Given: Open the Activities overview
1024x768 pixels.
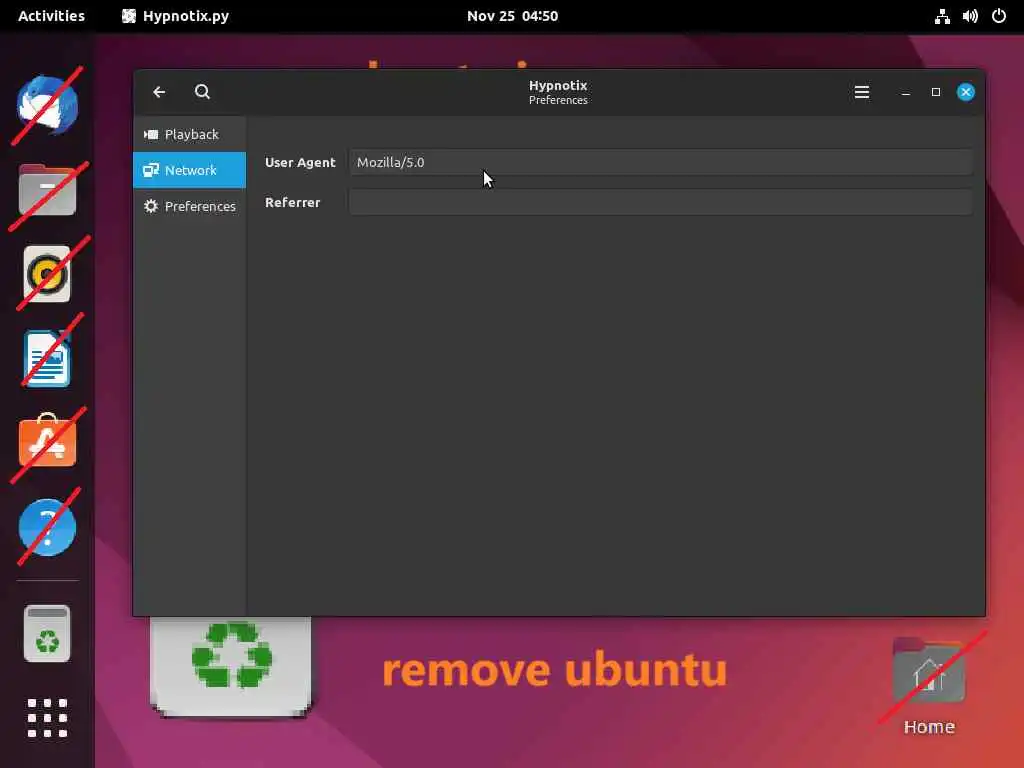Looking at the screenshot, I should (51, 16).
